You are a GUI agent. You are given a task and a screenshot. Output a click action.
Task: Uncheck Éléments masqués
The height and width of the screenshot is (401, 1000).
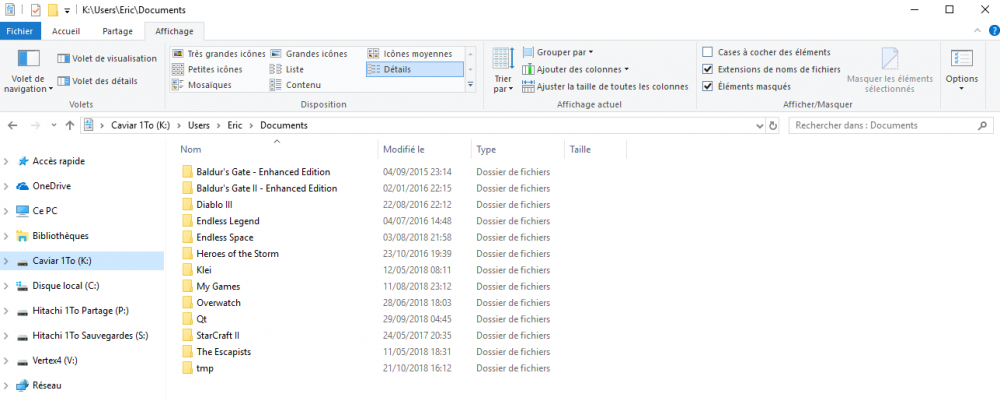tap(707, 86)
